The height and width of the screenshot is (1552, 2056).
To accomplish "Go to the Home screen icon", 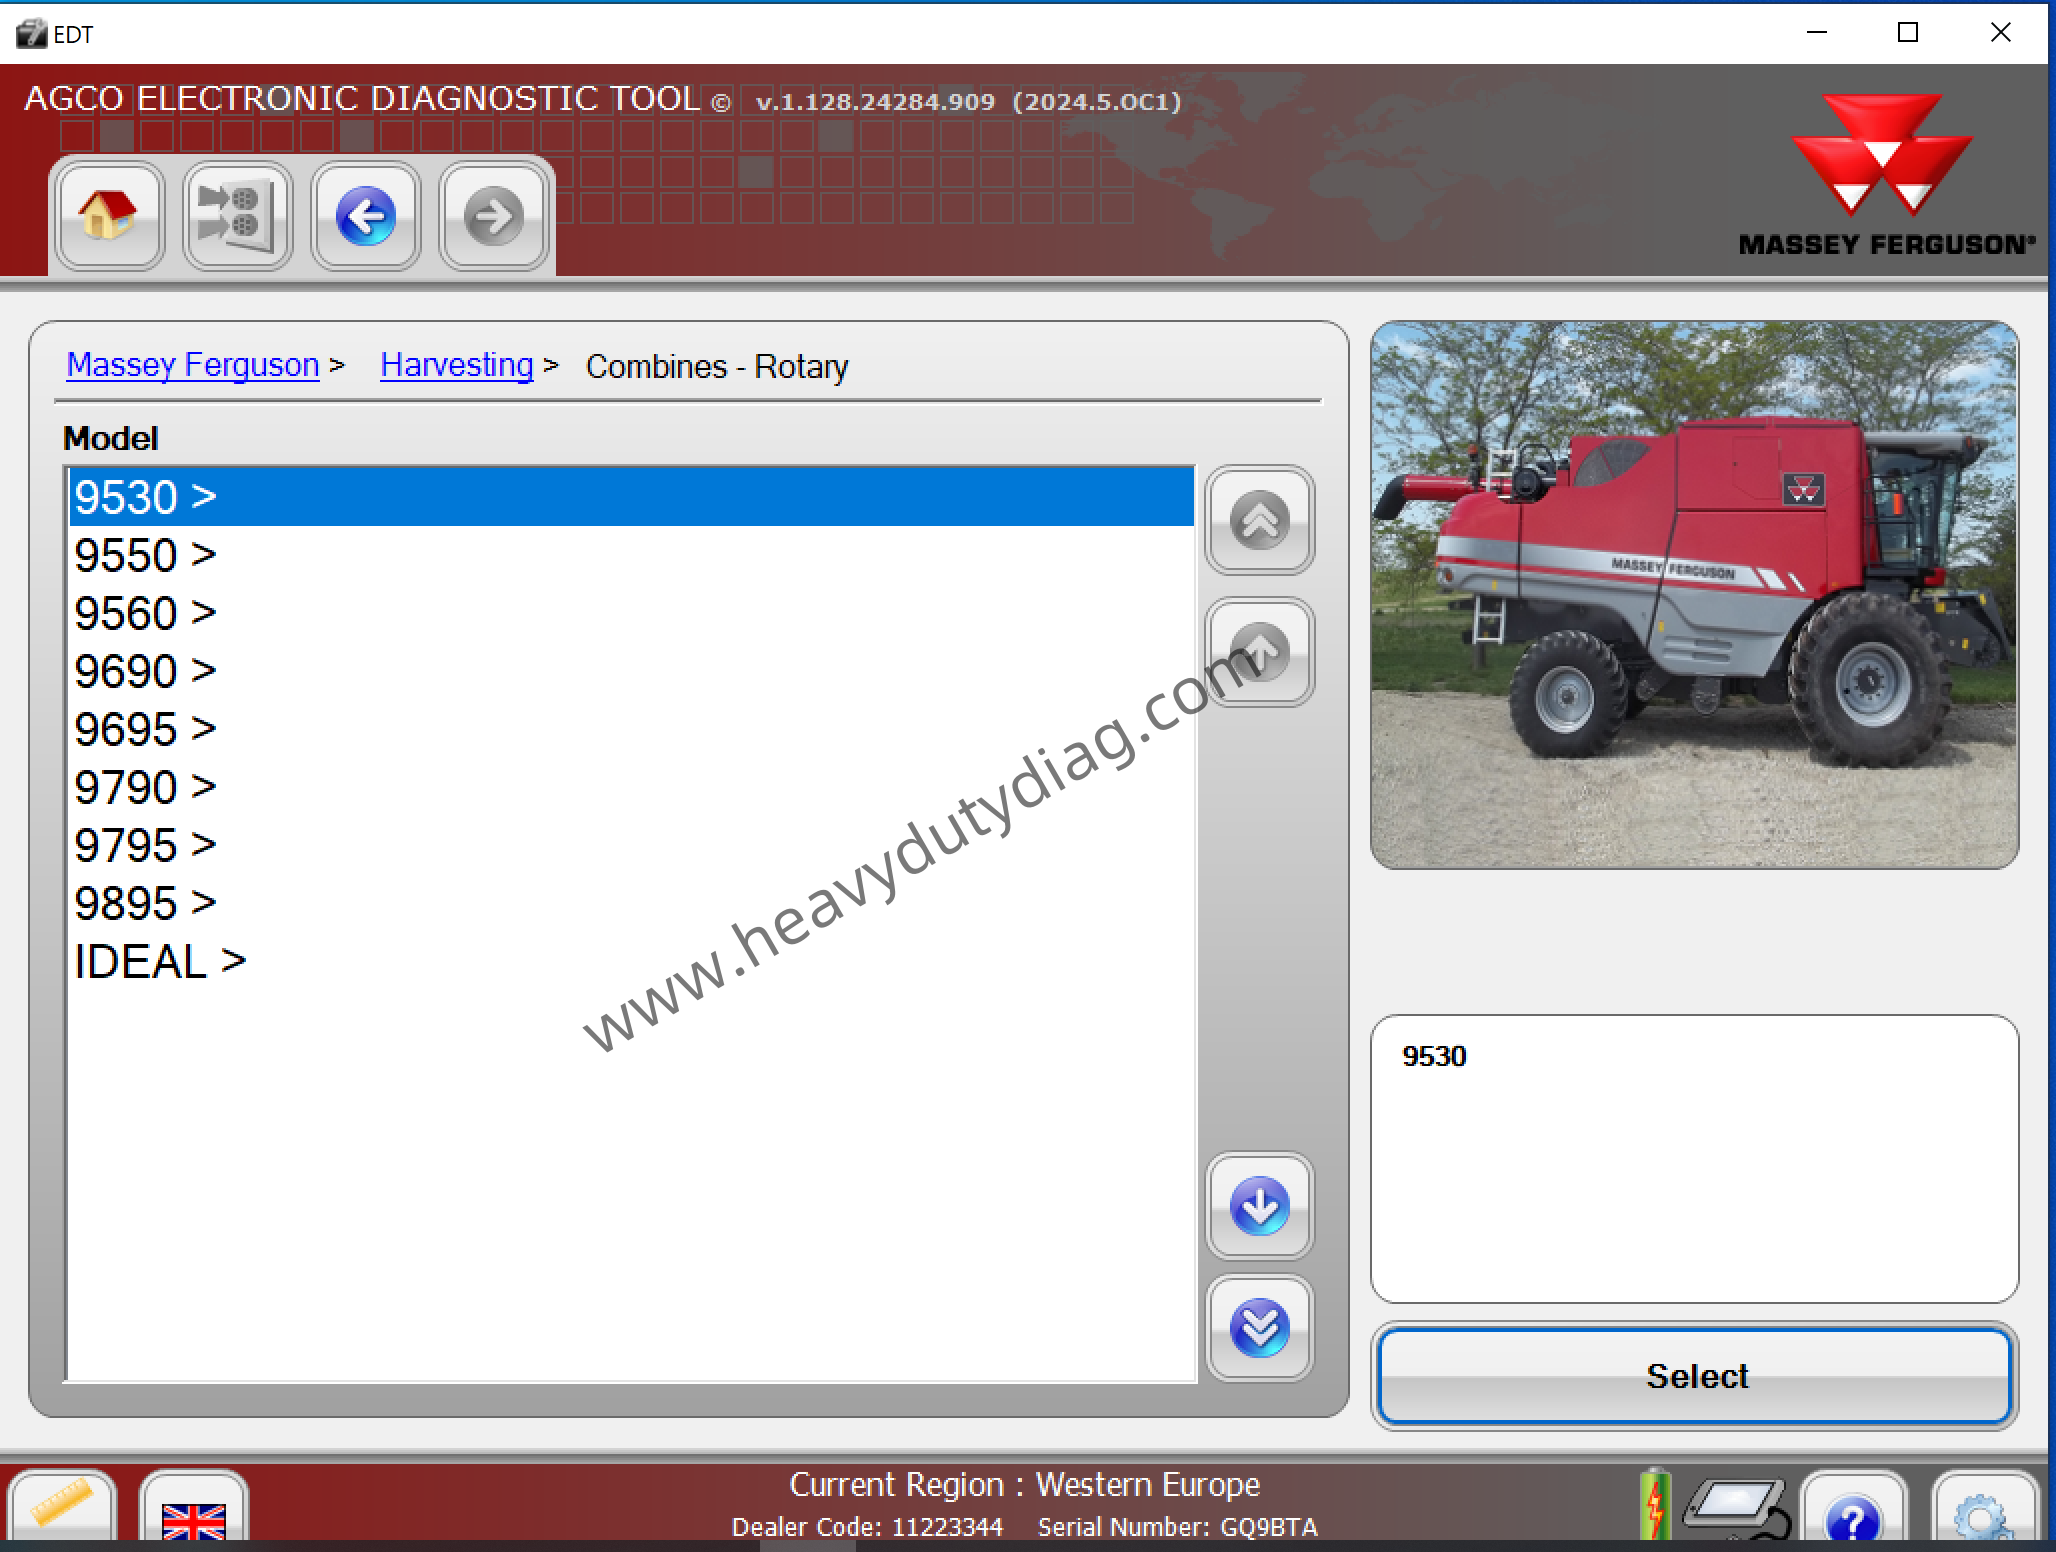I will tap(109, 215).
